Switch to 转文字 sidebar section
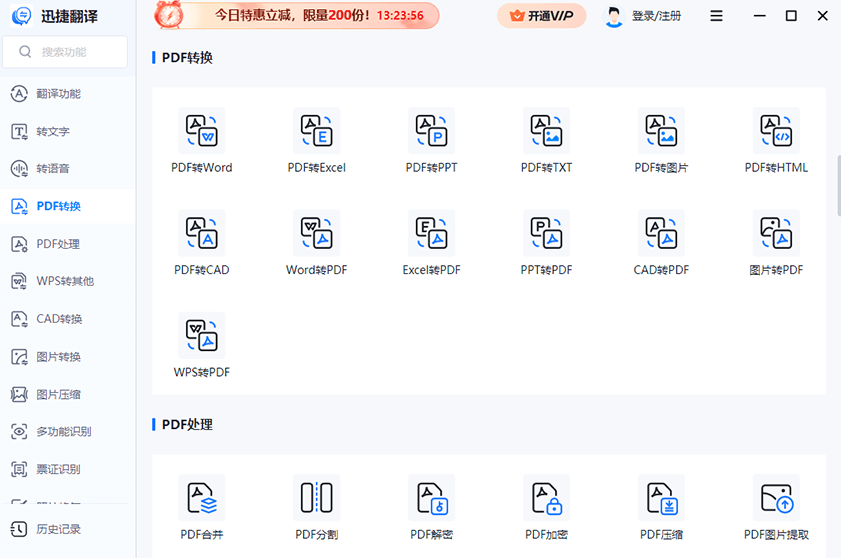This screenshot has width=841, height=558. [x=68, y=131]
